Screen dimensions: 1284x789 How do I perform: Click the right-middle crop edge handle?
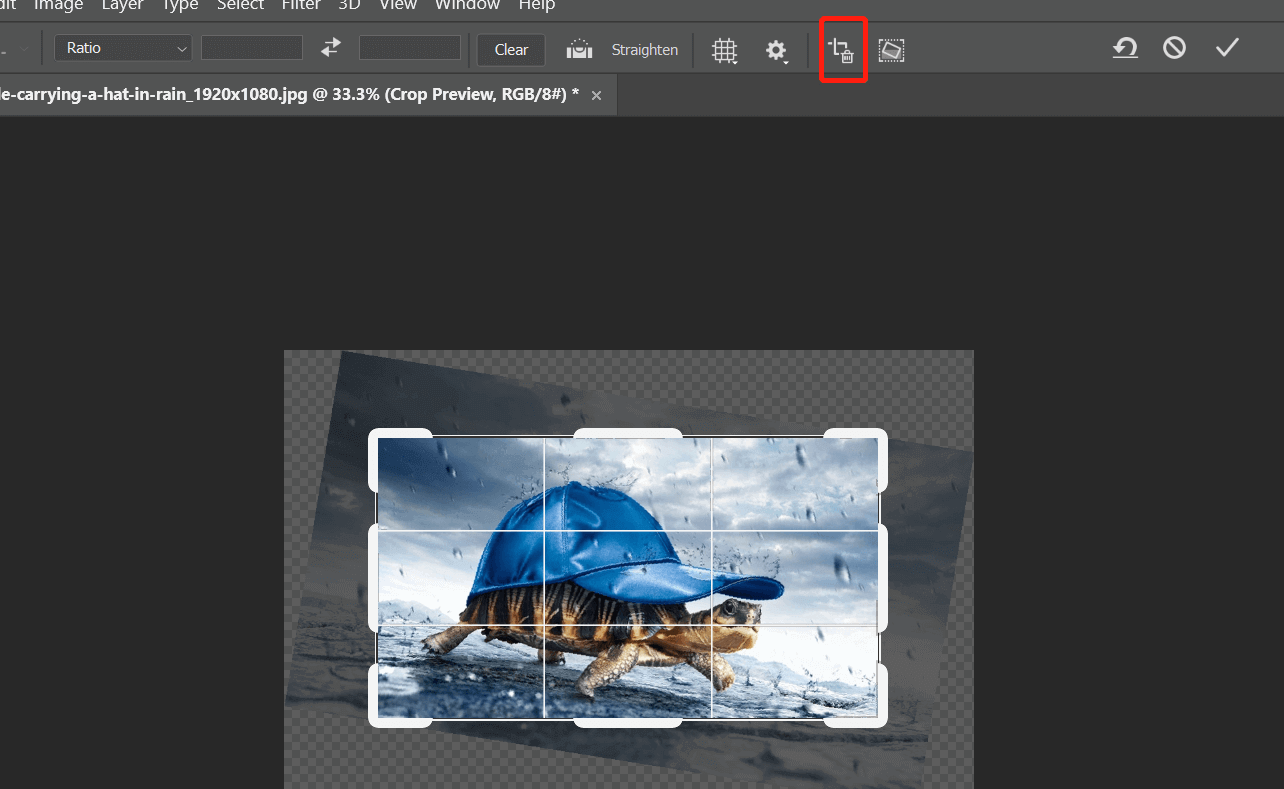[883, 578]
